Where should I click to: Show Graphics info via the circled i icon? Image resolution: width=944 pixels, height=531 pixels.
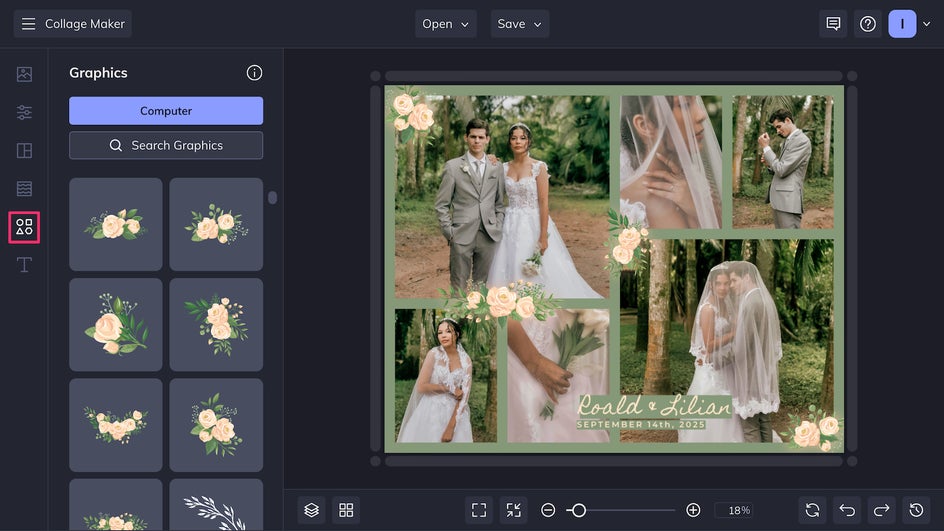[x=254, y=73]
